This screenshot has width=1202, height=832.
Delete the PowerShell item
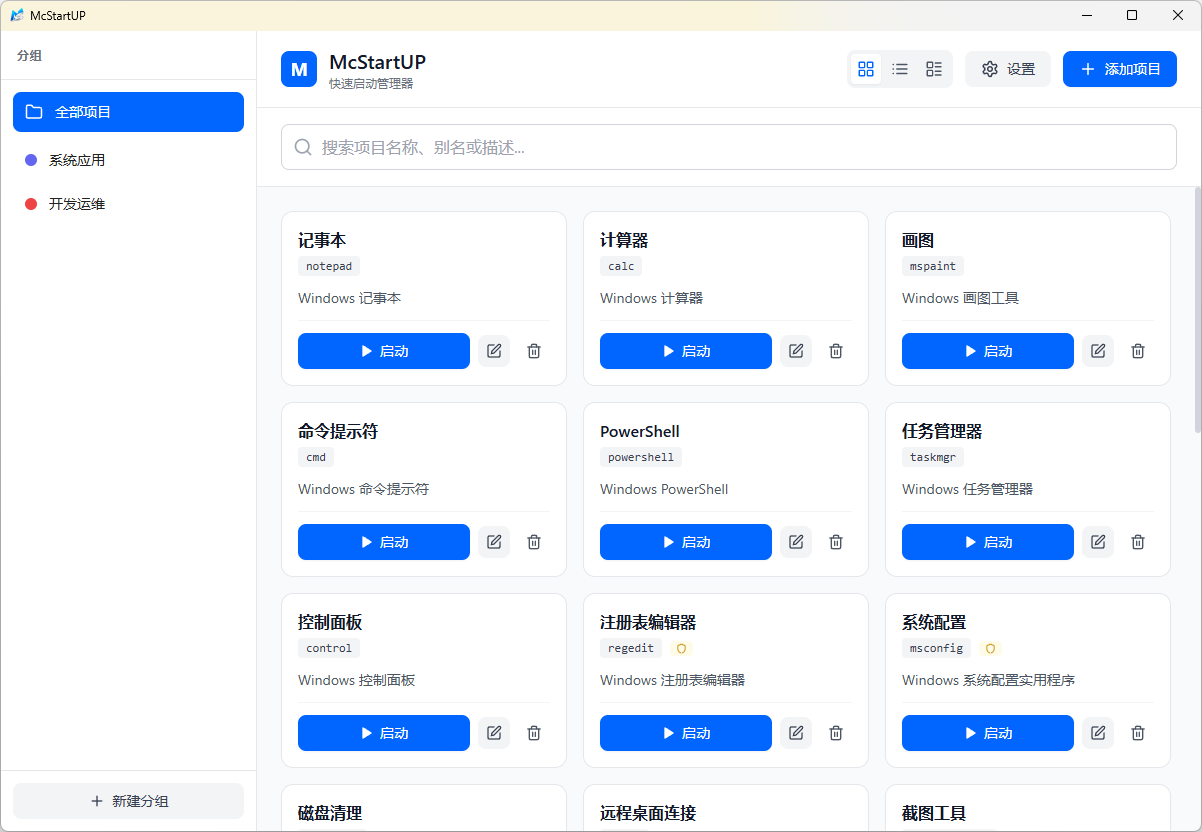click(x=836, y=542)
